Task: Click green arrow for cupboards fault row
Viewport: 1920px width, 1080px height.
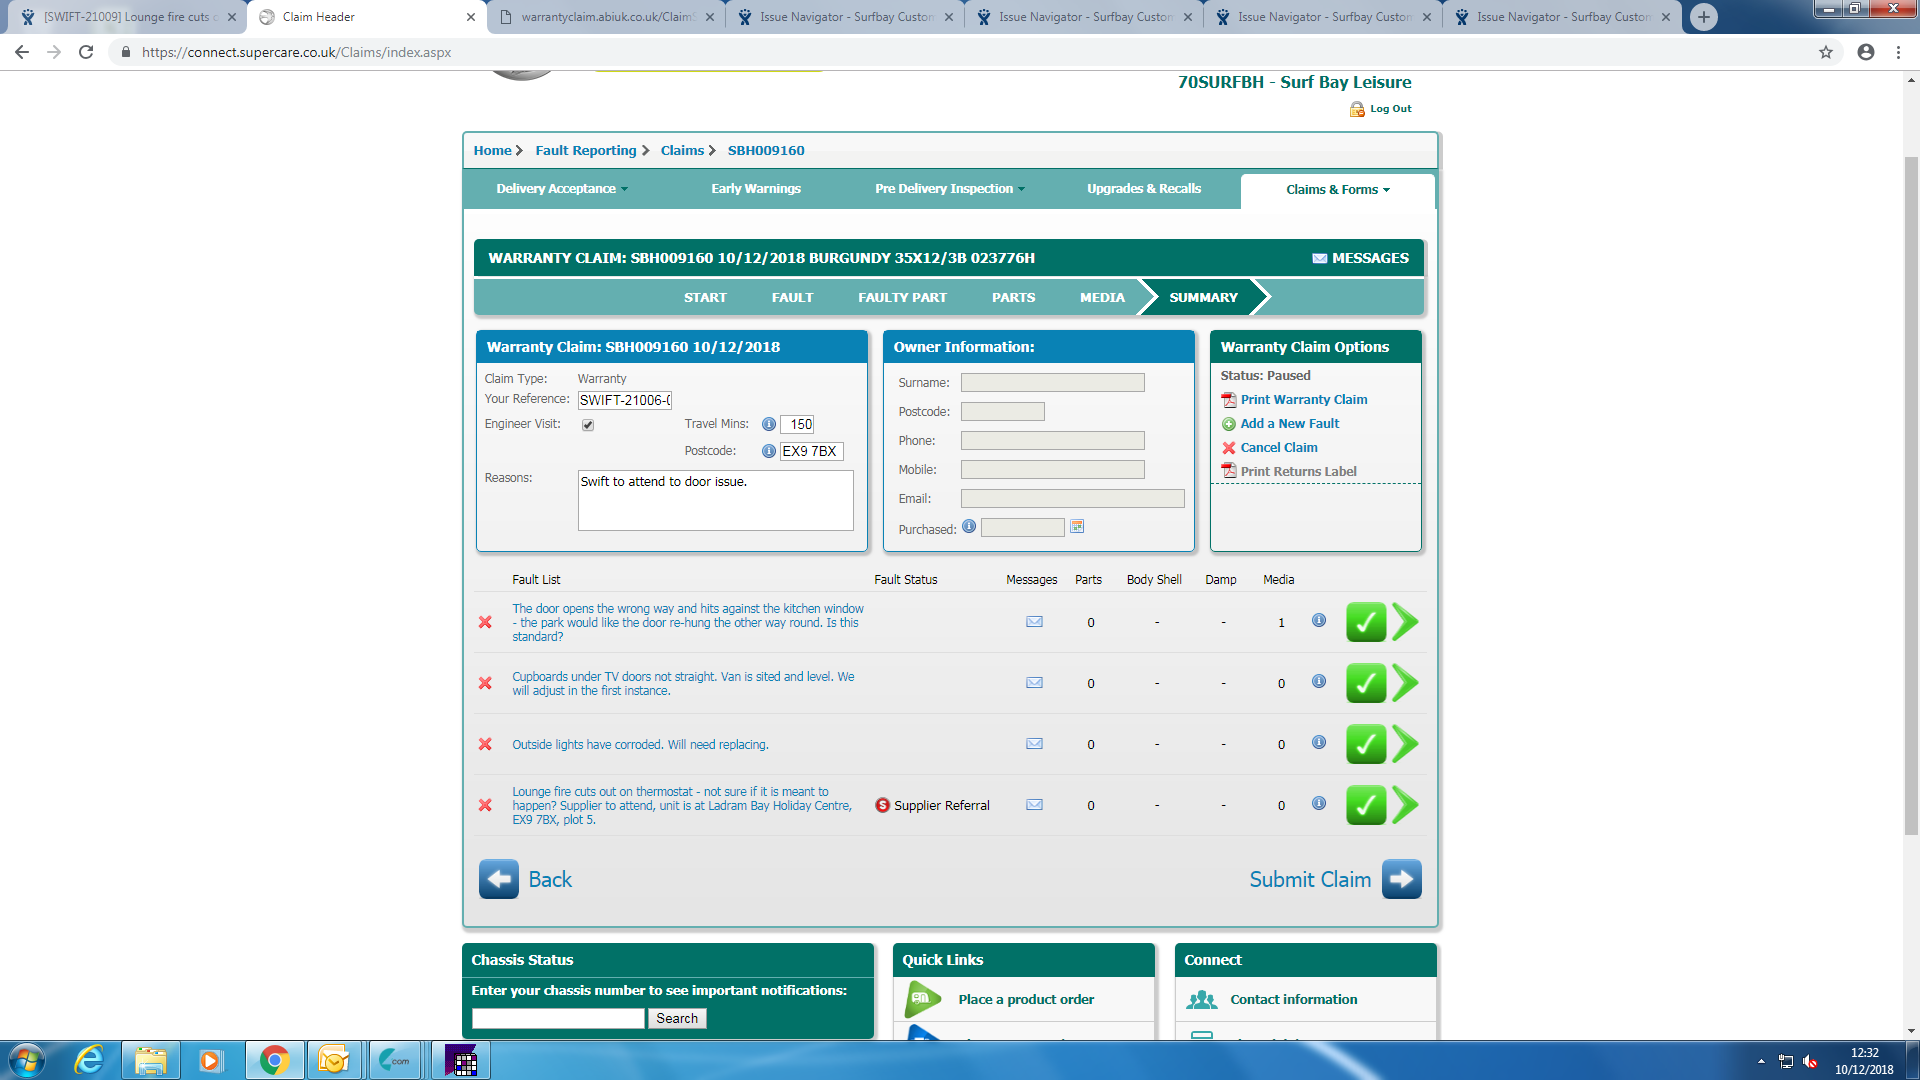Action: (x=1405, y=683)
